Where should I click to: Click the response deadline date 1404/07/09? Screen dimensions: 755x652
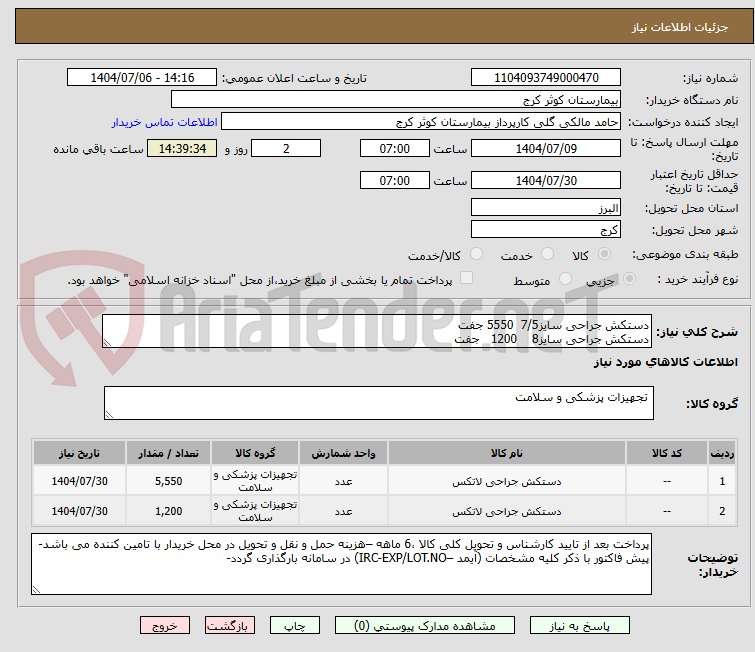[546, 148]
